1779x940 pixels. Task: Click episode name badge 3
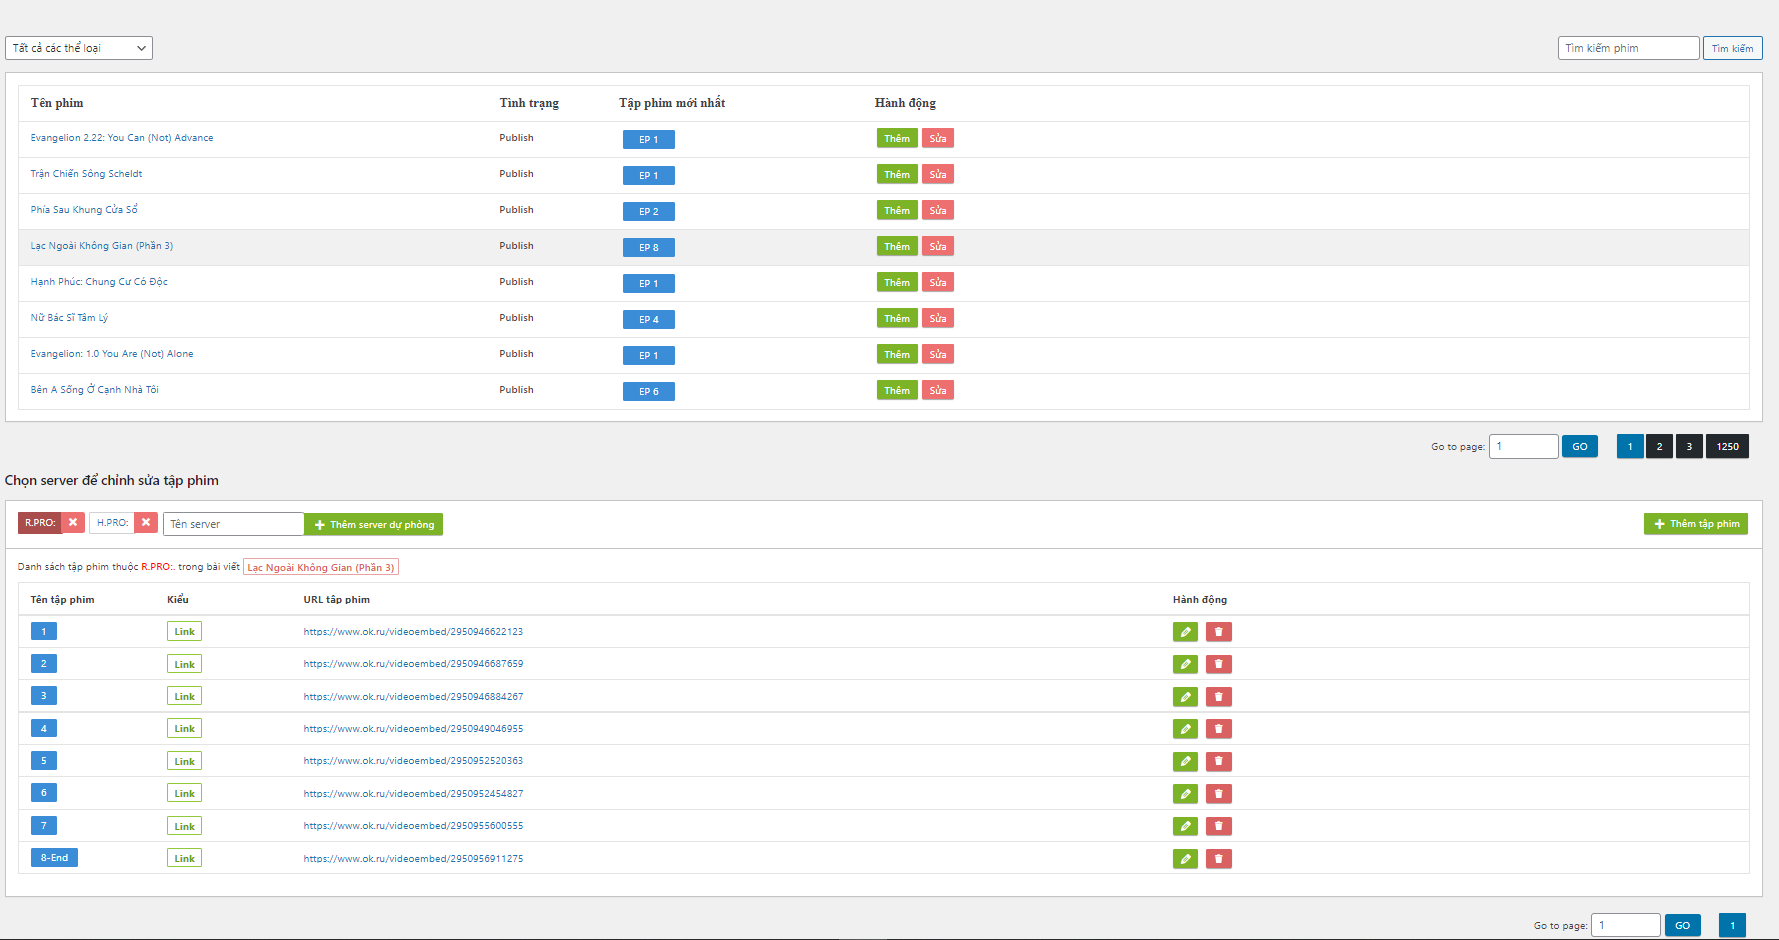[44, 696]
